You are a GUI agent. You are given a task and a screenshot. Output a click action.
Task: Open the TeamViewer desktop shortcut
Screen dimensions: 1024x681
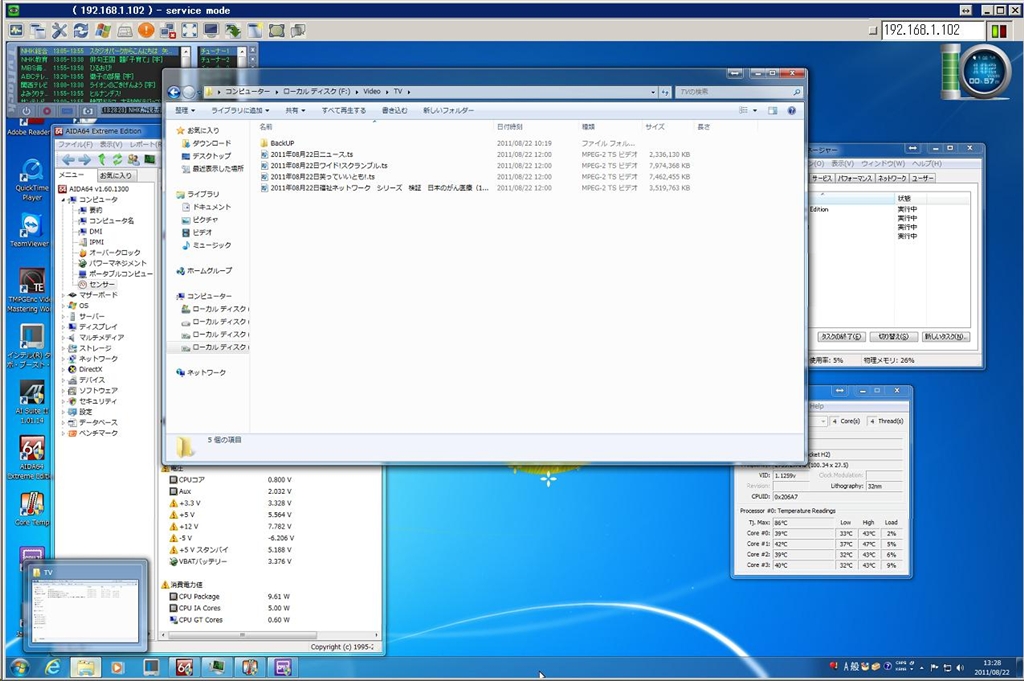pos(31,226)
